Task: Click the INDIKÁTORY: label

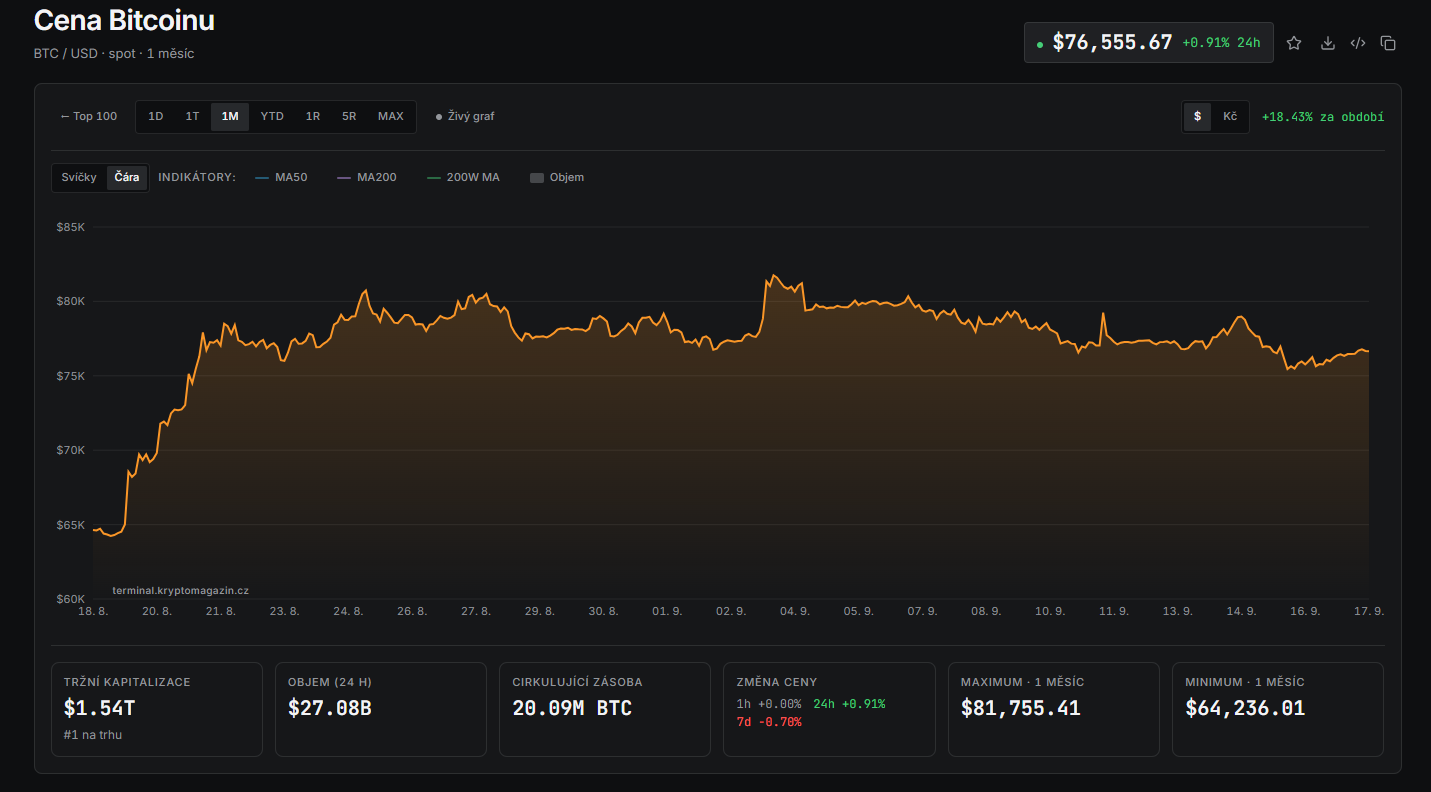Action: (x=197, y=177)
